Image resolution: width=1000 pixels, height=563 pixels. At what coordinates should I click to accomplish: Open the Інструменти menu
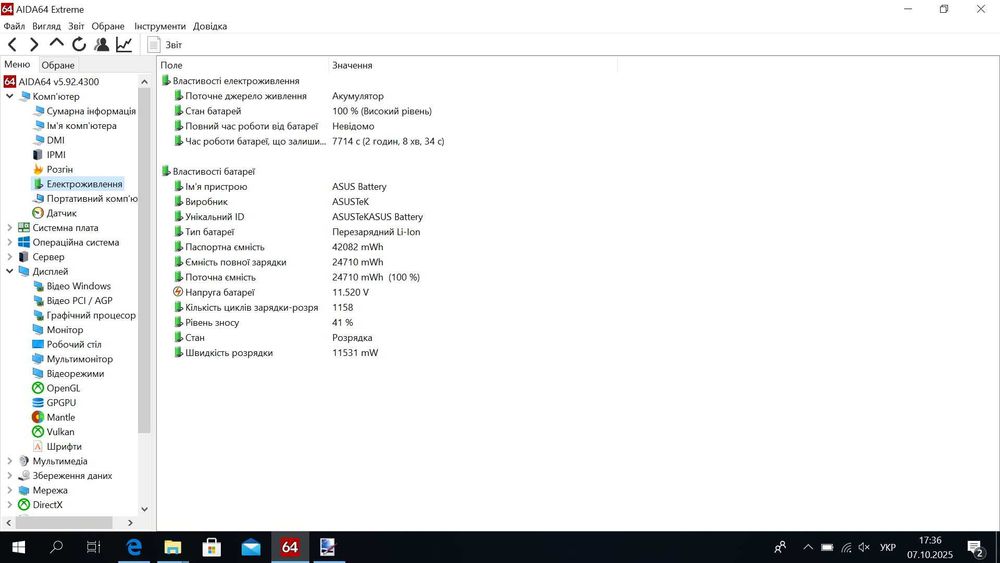pyautogui.click(x=159, y=26)
